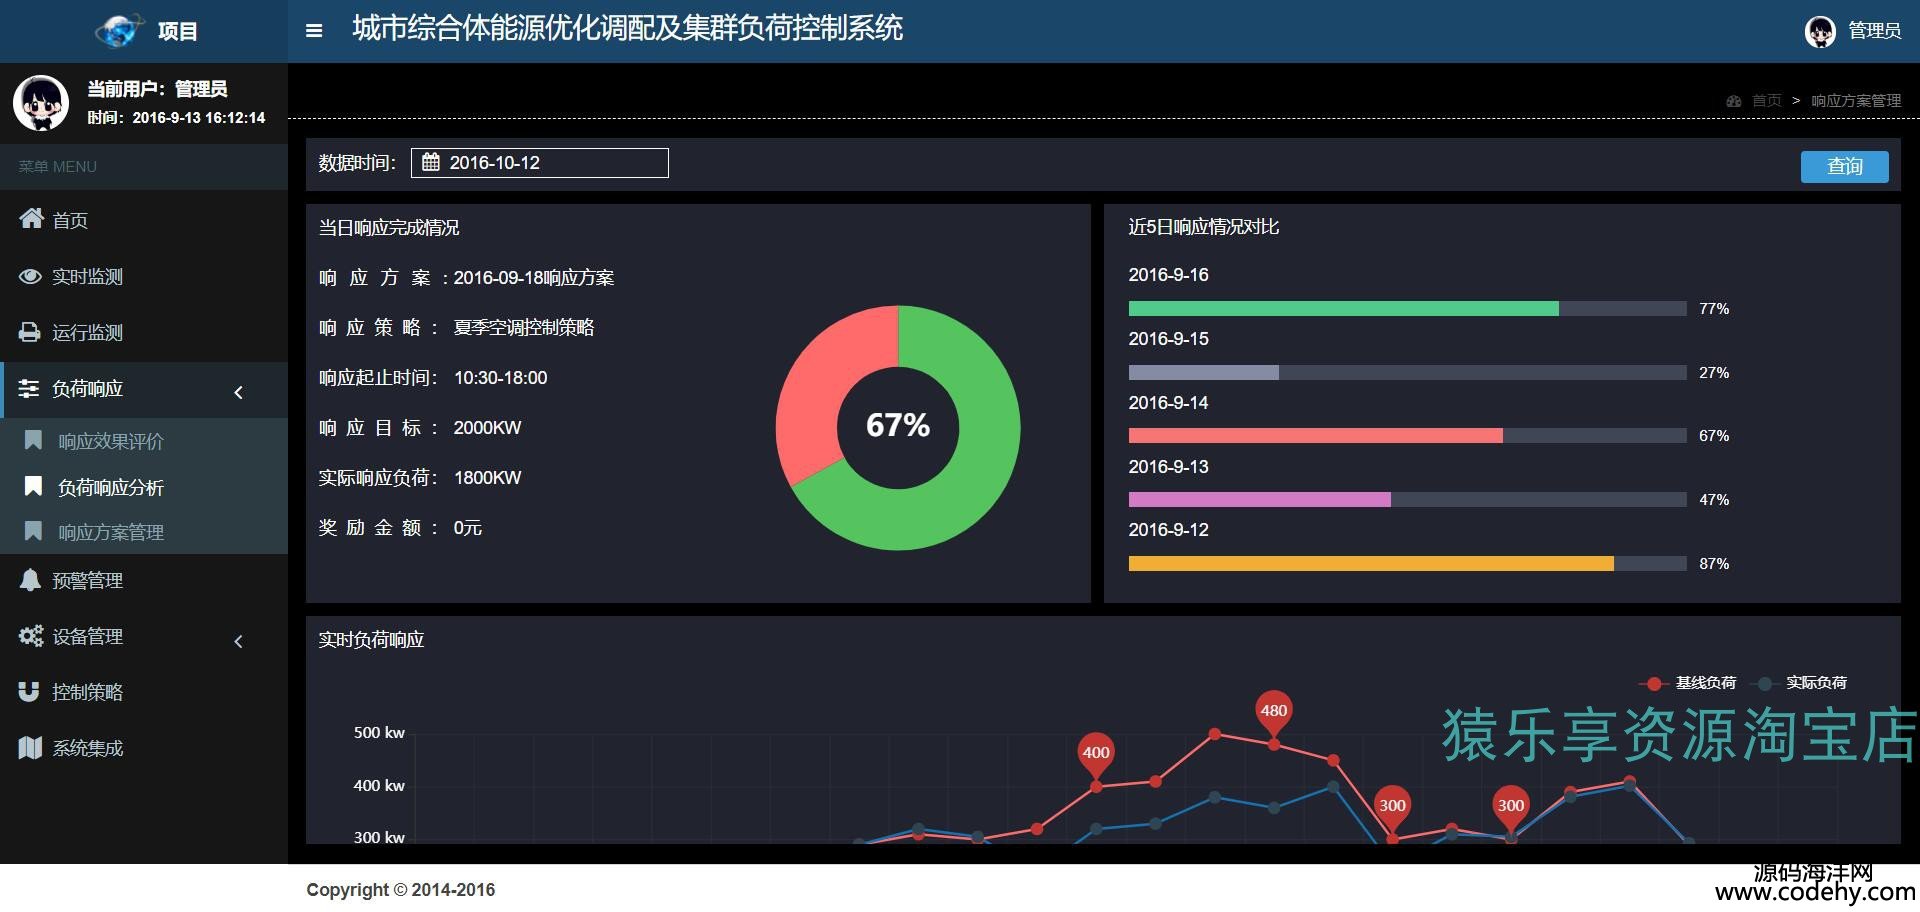This screenshot has height=912, width=1920.
Task: Click the 2000KW target value
Action: (487, 428)
